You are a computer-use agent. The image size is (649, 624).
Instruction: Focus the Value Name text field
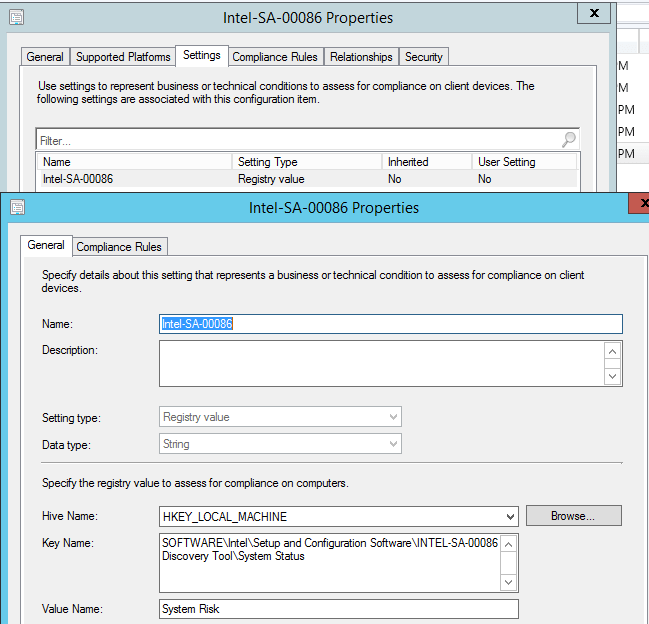pos(338,609)
